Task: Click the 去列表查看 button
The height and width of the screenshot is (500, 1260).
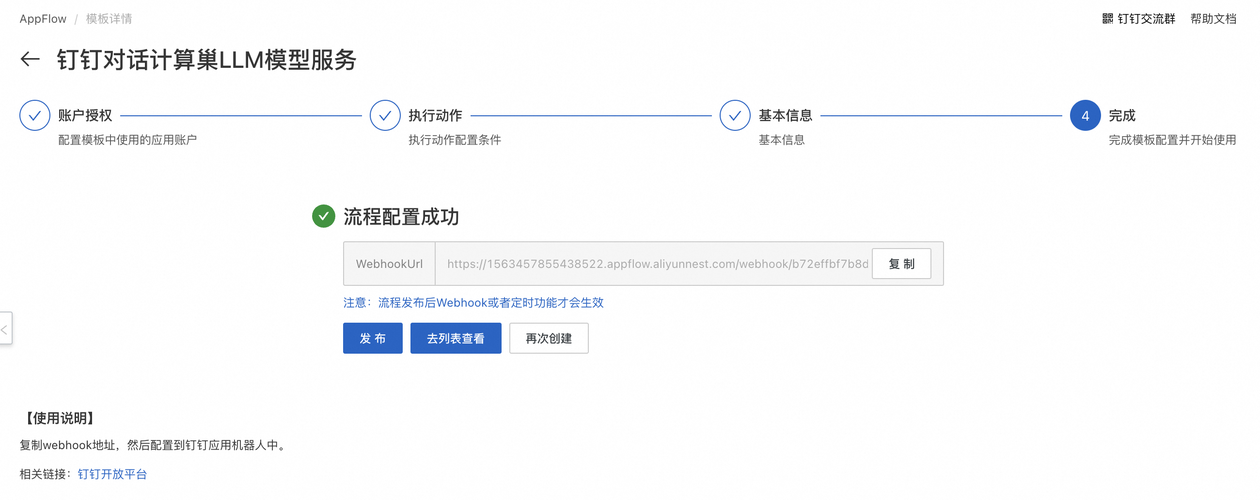Action: pyautogui.click(x=456, y=338)
